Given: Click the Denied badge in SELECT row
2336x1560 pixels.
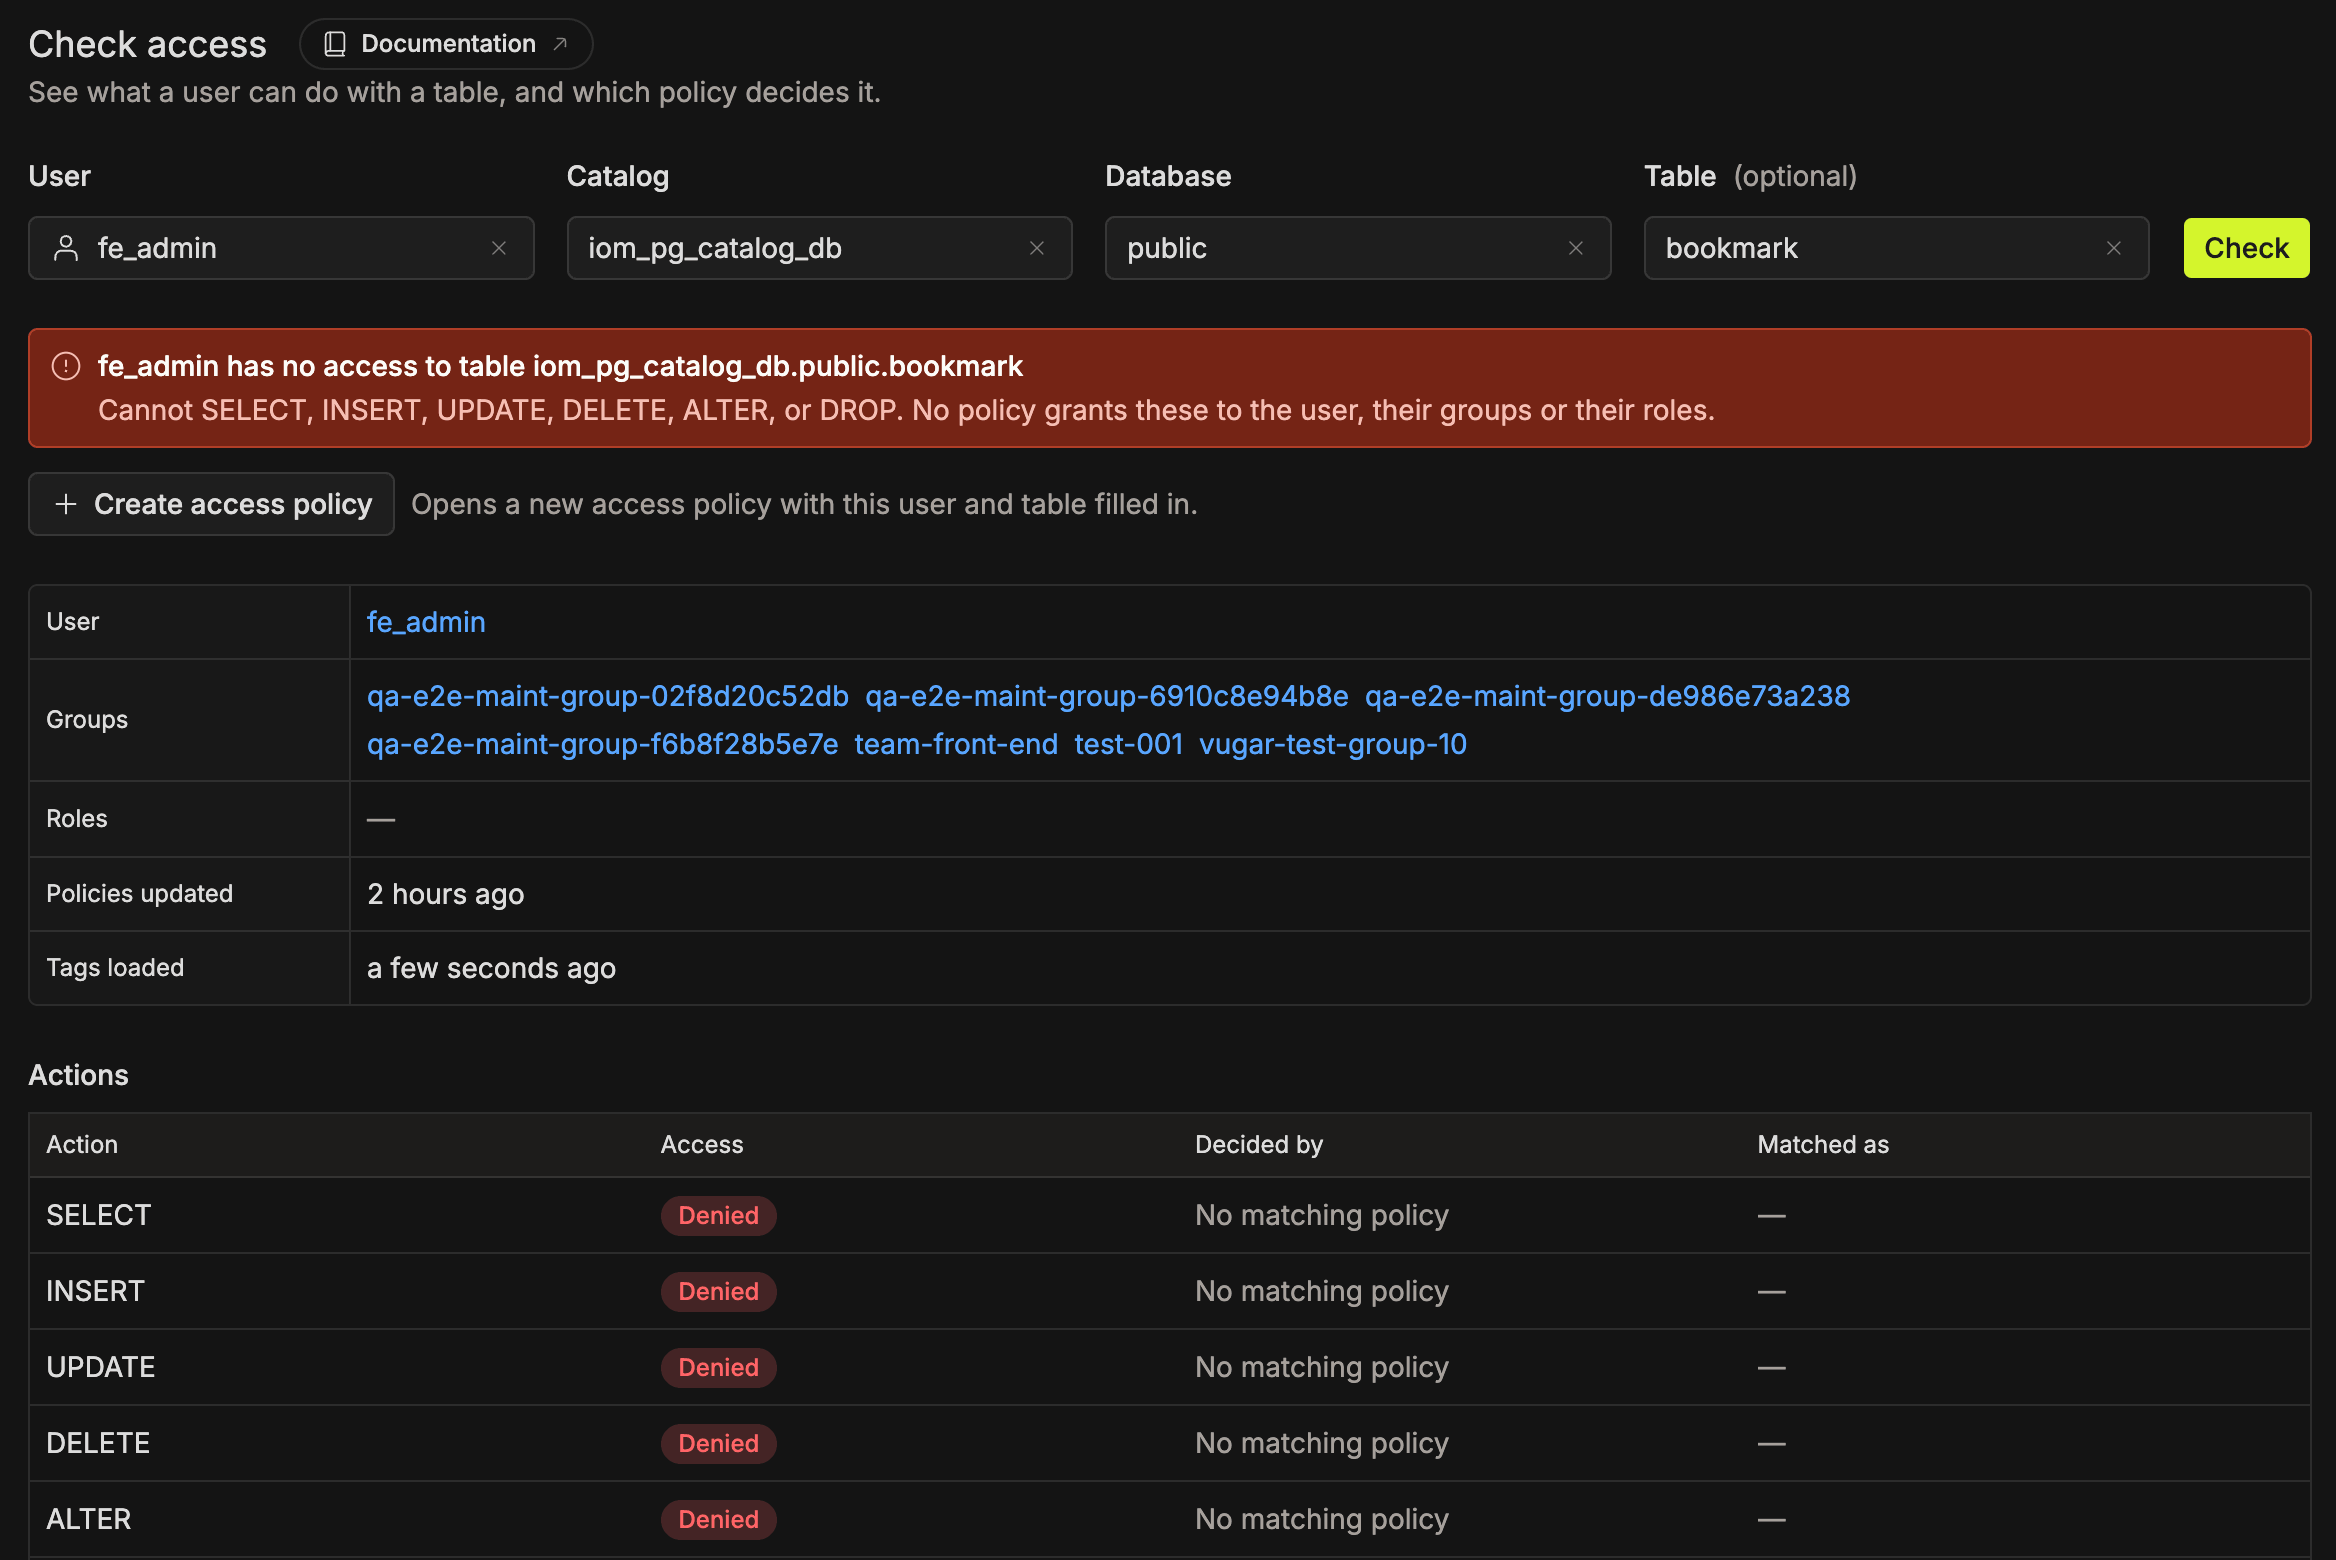Looking at the screenshot, I should coord(719,1216).
